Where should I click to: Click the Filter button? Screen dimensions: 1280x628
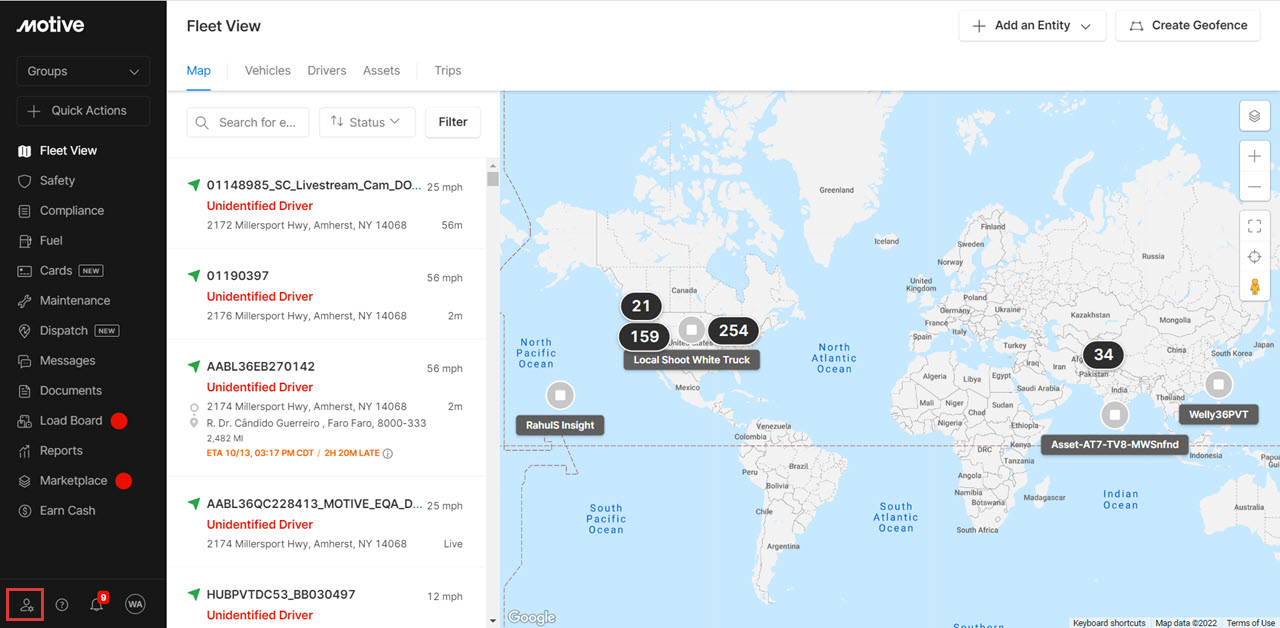click(x=453, y=122)
